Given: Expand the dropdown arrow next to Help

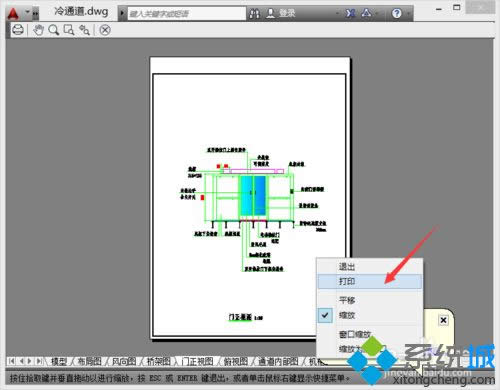Looking at the screenshot, I should 408,14.
